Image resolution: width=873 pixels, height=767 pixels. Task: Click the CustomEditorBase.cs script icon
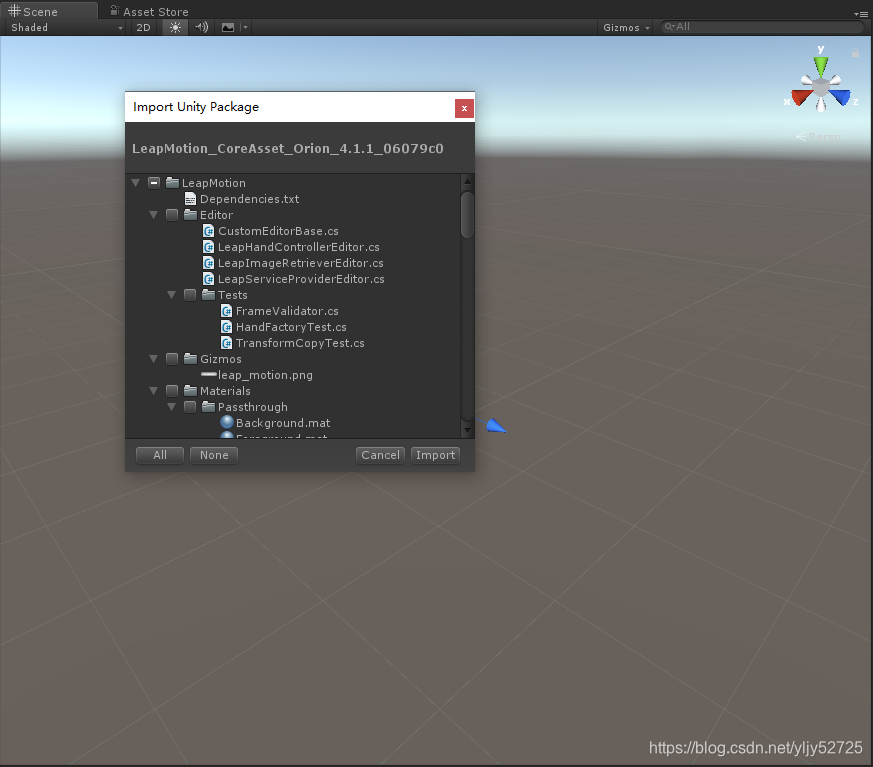point(208,230)
